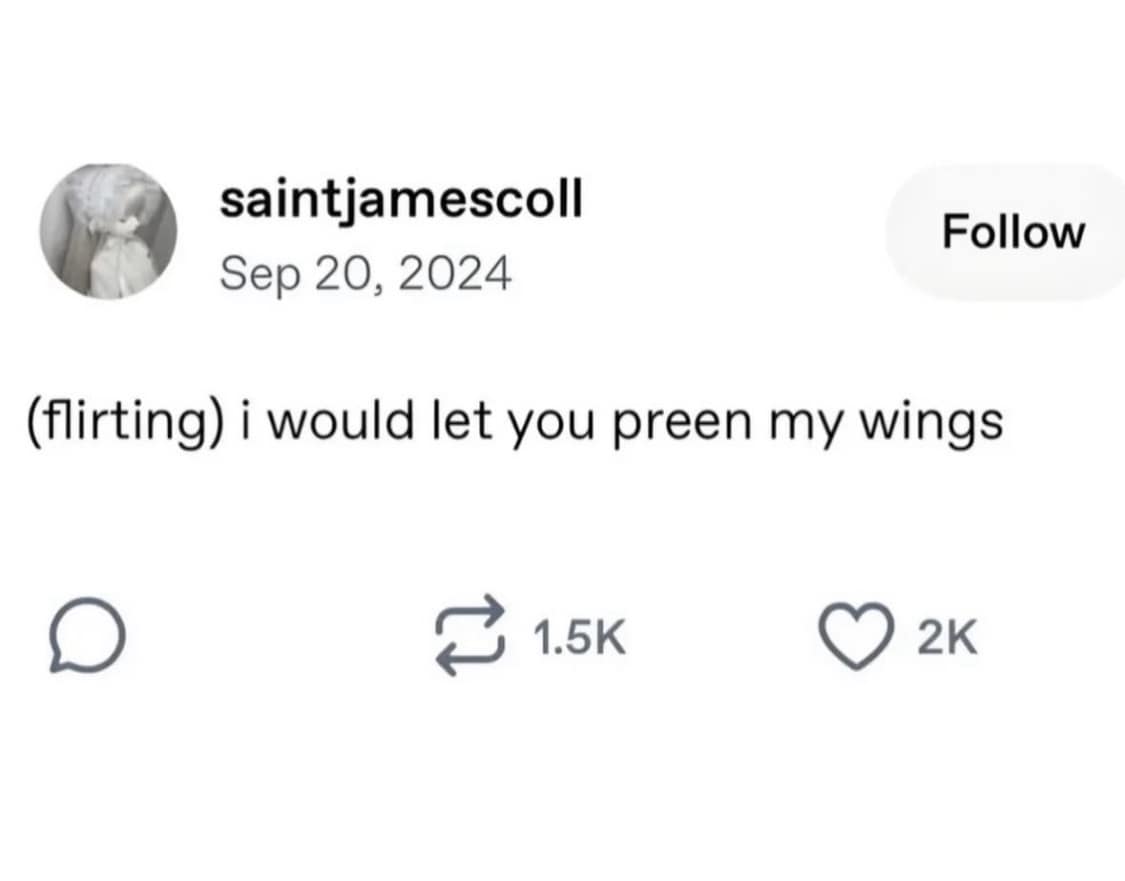The width and height of the screenshot is (1125, 881).
Task: Click the post text about preening wings
Action: click(x=512, y=423)
